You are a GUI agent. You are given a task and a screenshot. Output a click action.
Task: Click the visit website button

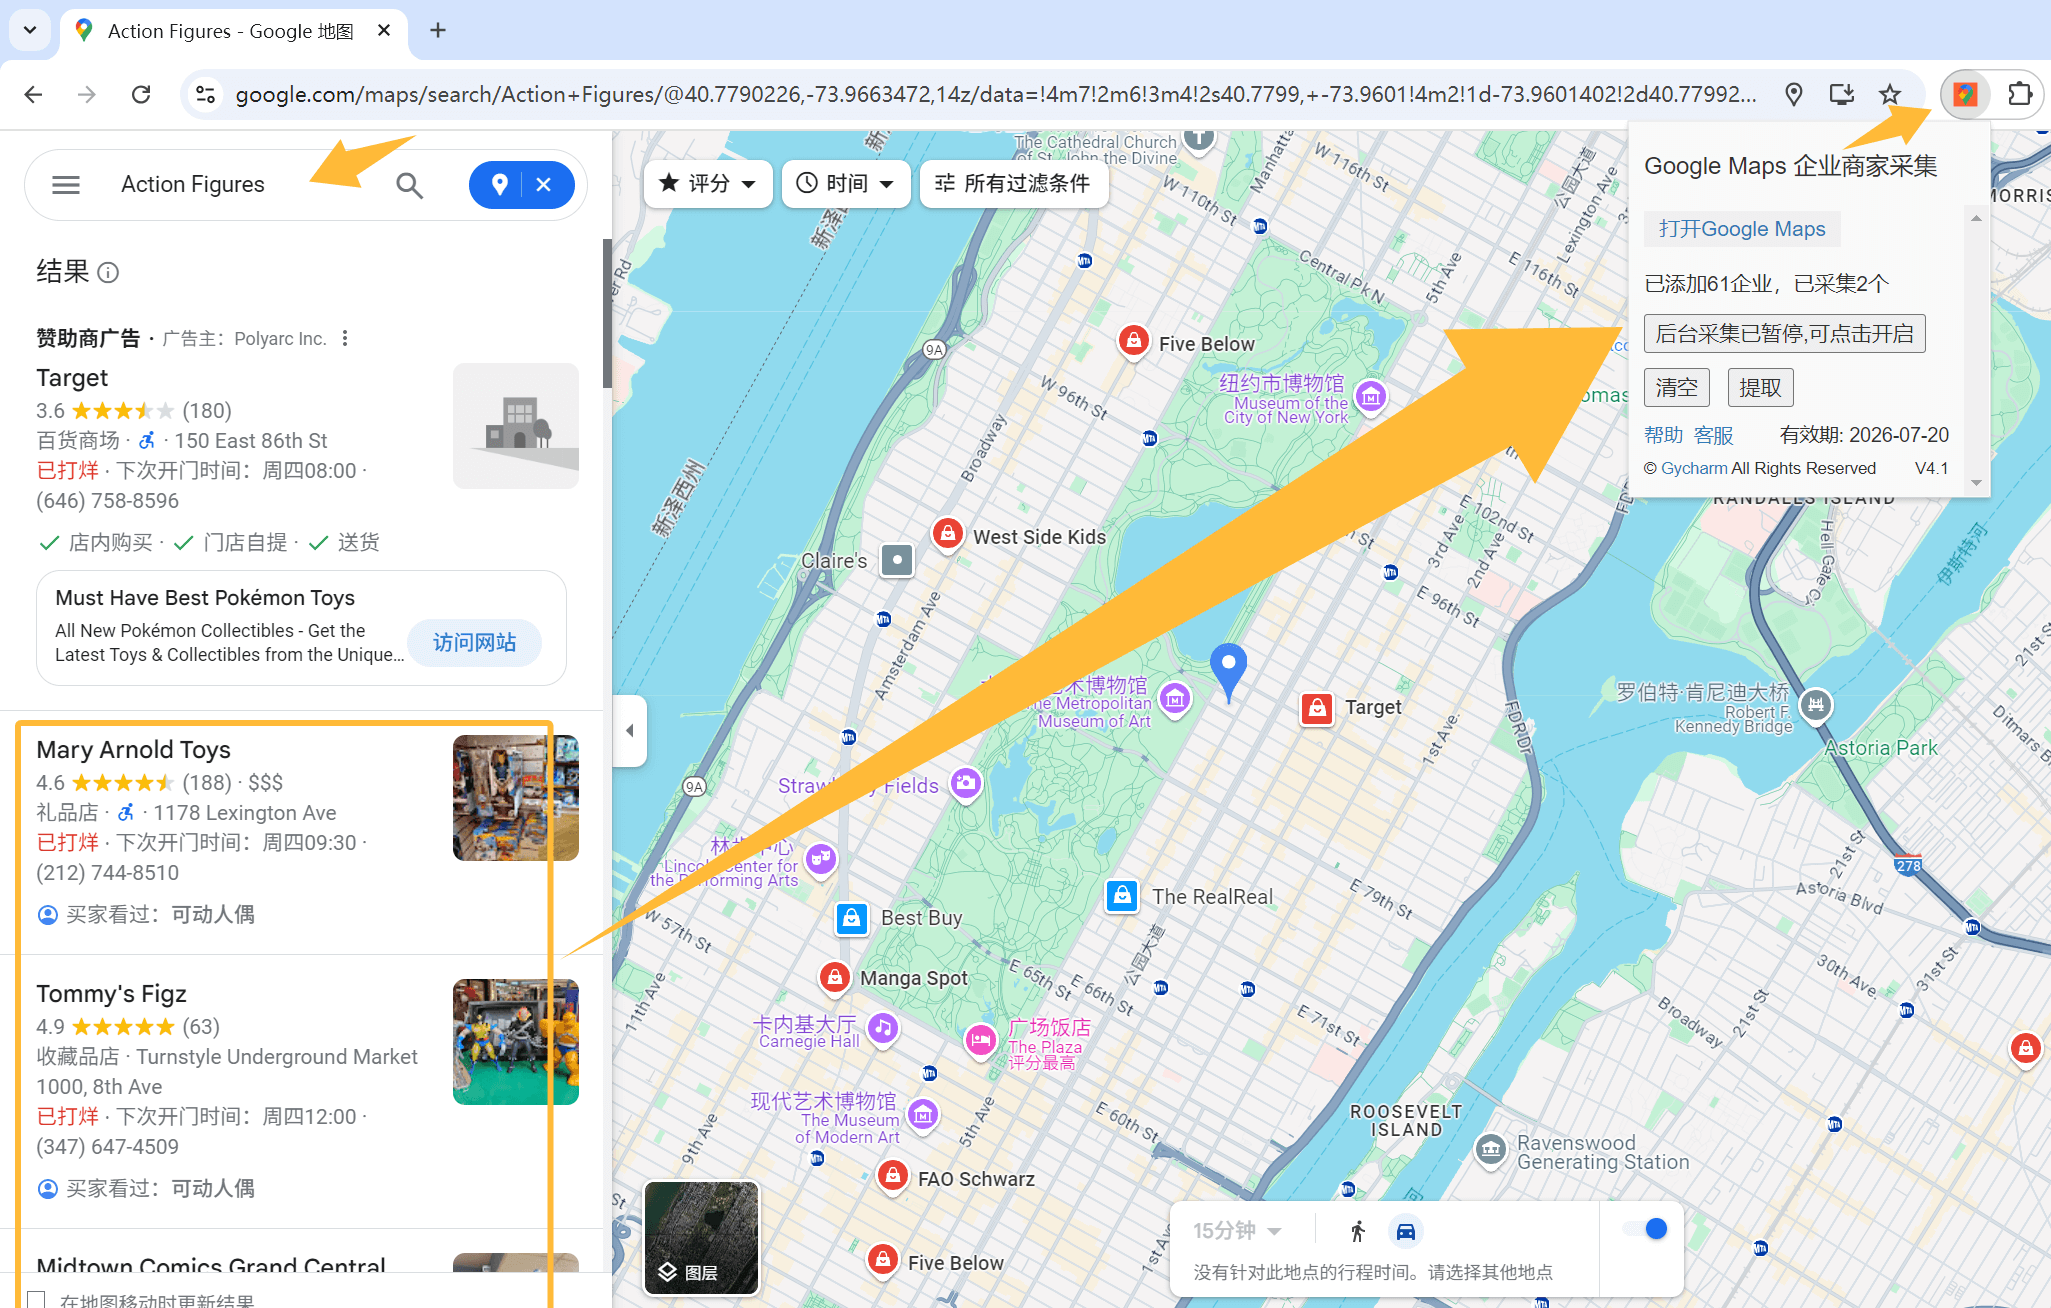(475, 642)
